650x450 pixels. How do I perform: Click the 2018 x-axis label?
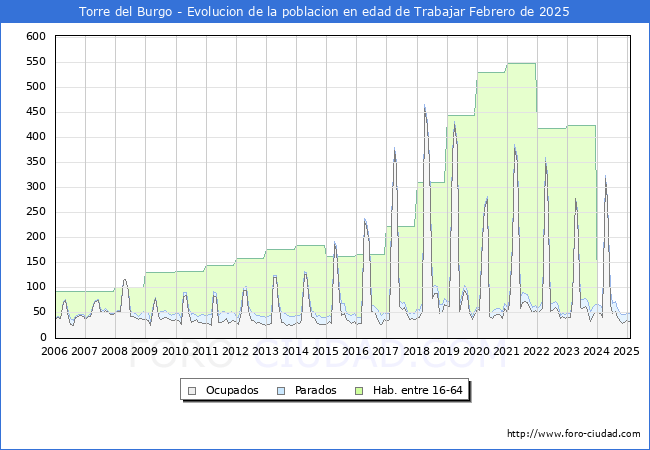tap(416, 351)
